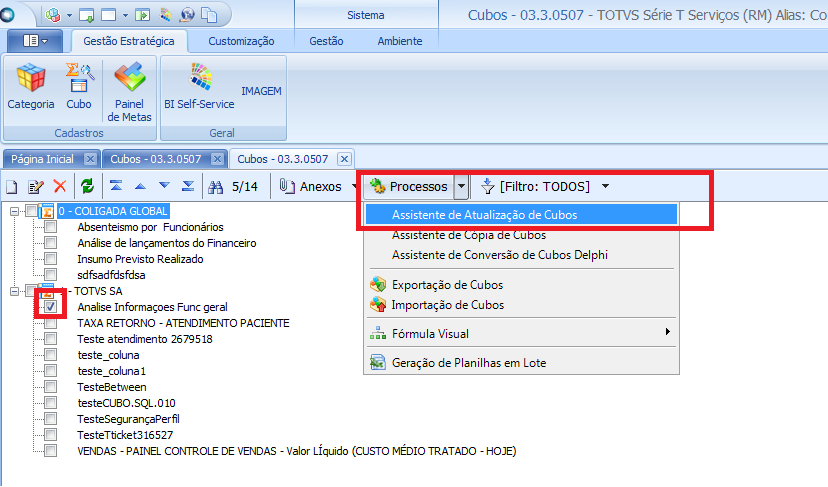Switch to Ambiente ribbon tab
Image resolution: width=828 pixels, height=487 pixels.
tap(400, 41)
